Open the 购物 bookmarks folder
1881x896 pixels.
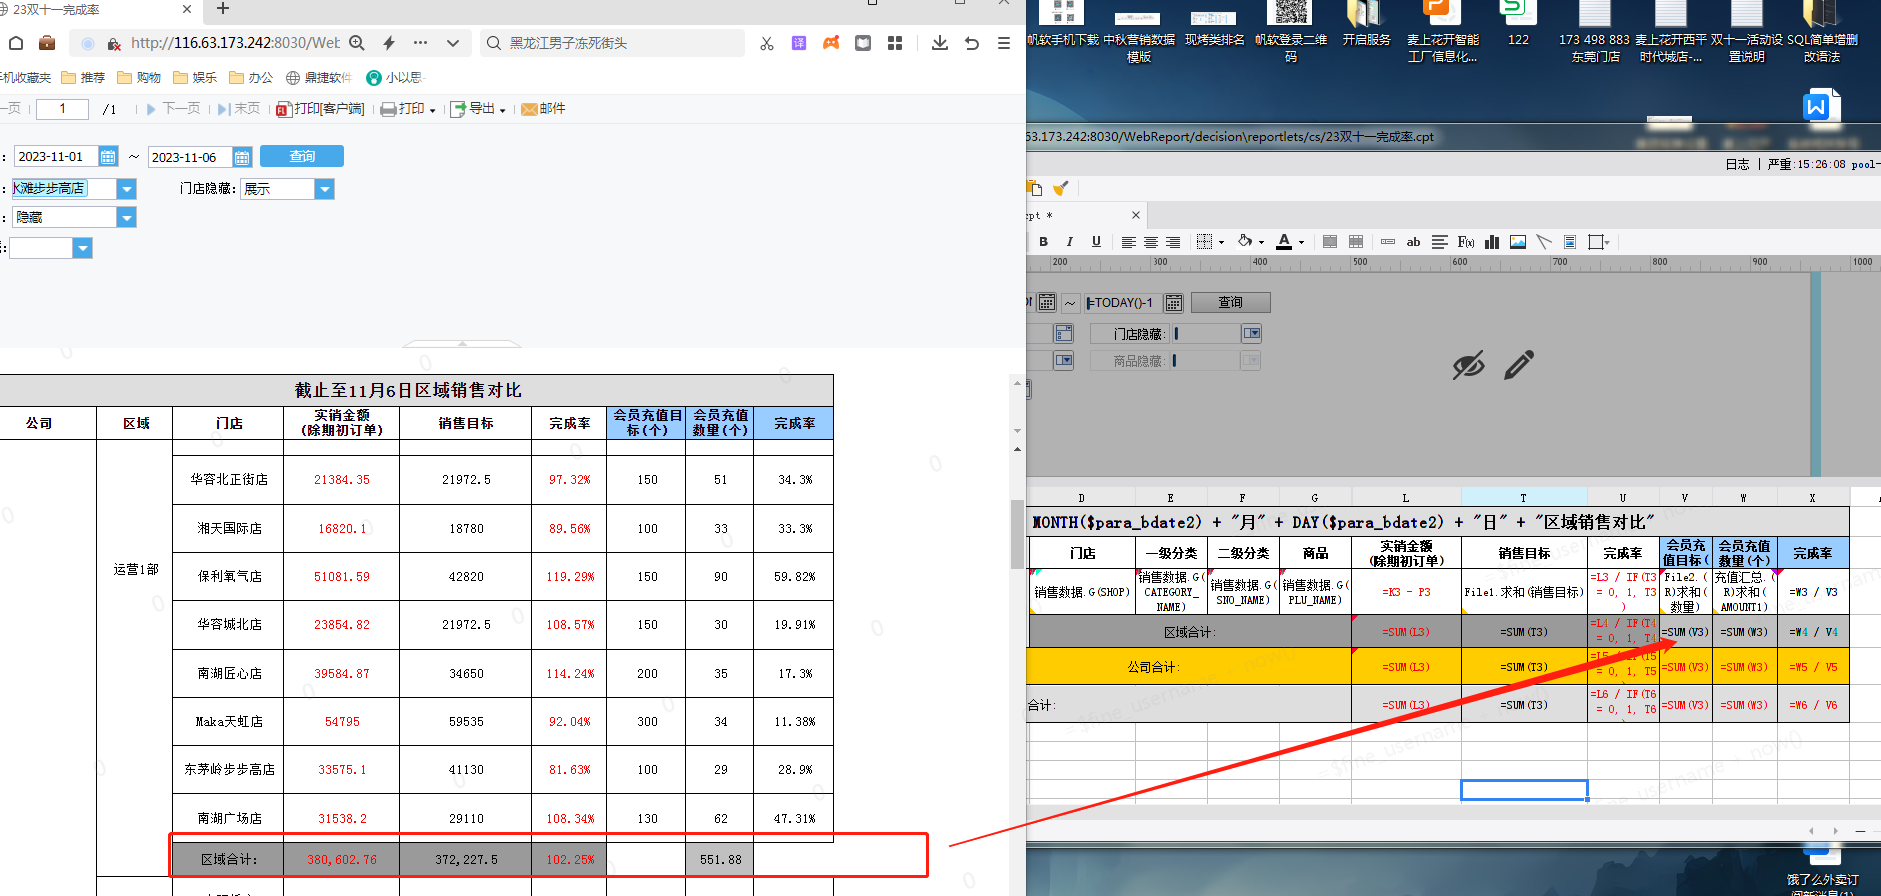[x=139, y=77]
